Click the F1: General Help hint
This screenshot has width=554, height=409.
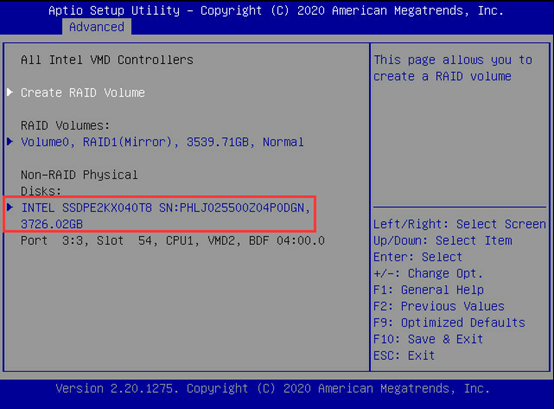(429, 290)
